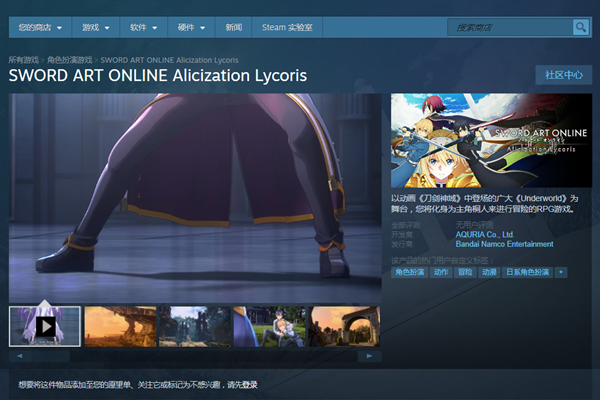Image resolution: width=600 pixels, height=400 pixels.
Task: Click the right scroll arrow under thumbnails
Action: click(x=369, y=356)
